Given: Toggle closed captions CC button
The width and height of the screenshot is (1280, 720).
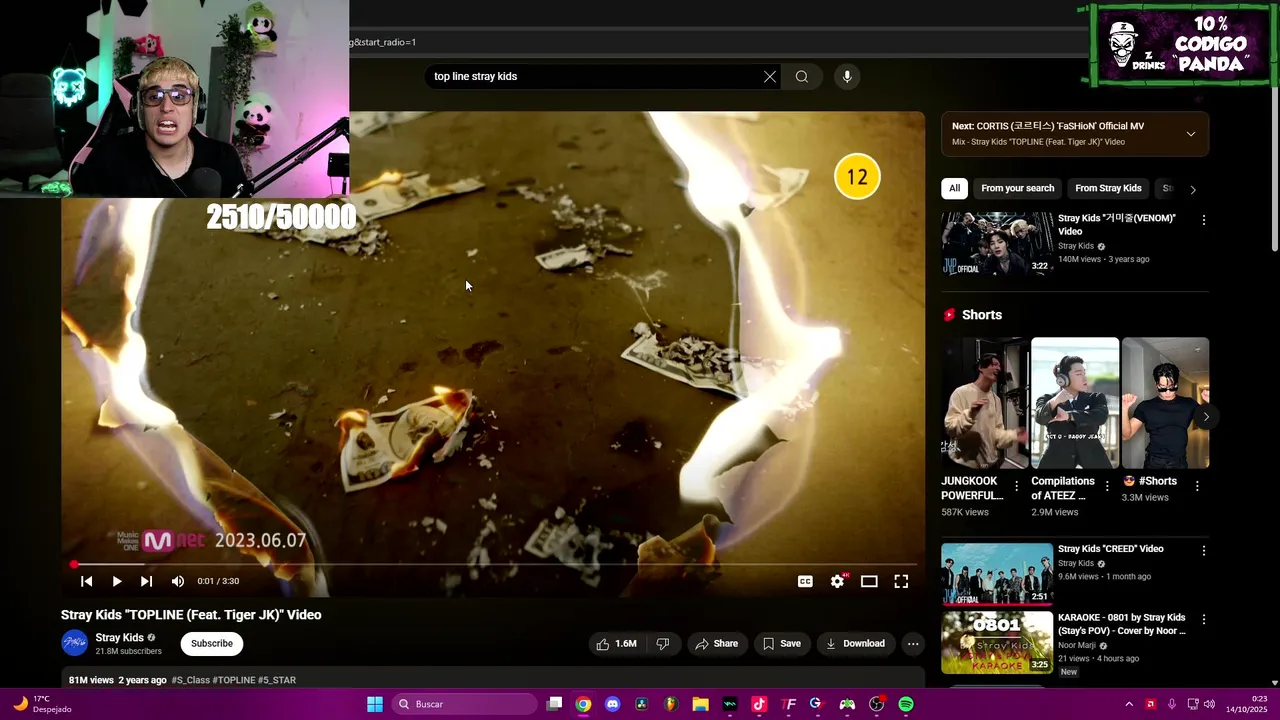Looking at the screenshot, I should tap(805, 581).
